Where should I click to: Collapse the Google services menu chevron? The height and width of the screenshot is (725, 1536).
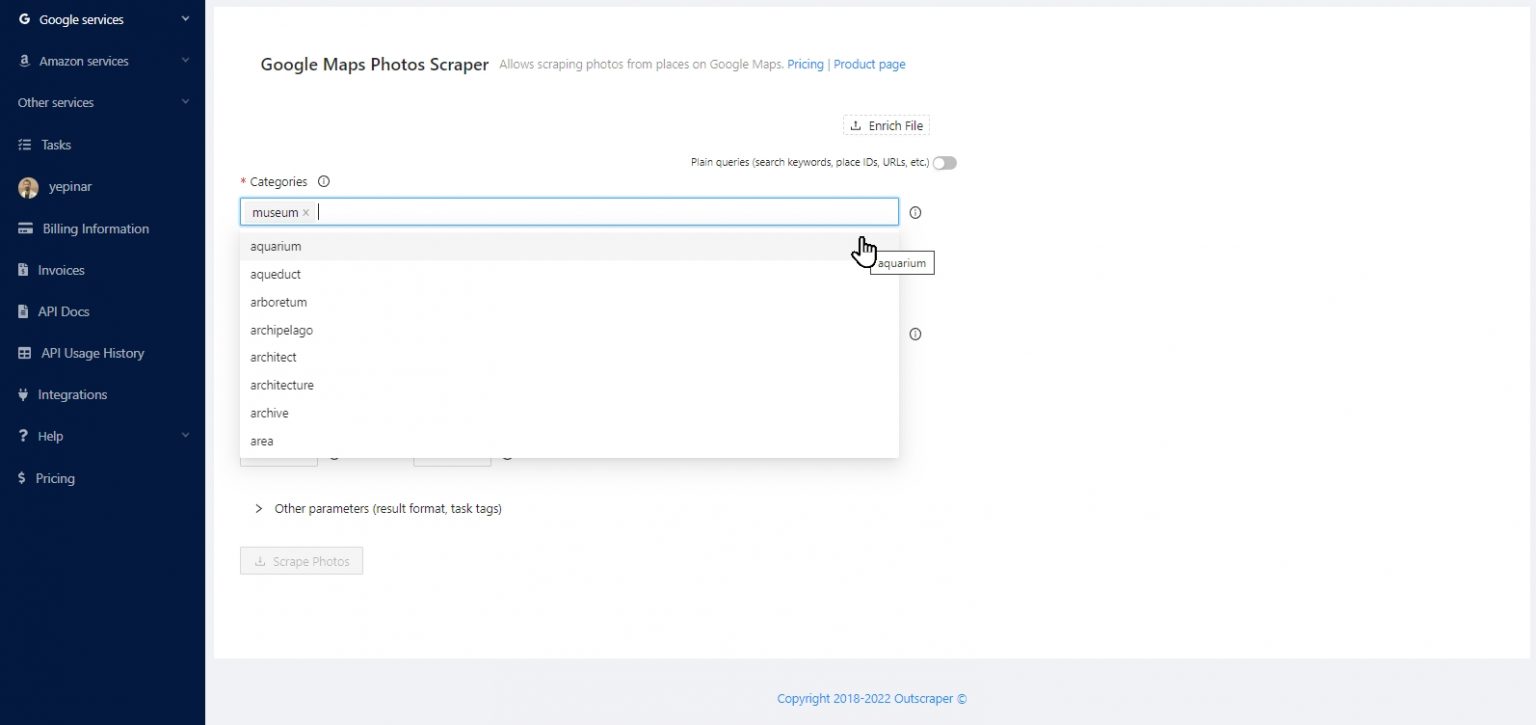click(x=184, y=18)
